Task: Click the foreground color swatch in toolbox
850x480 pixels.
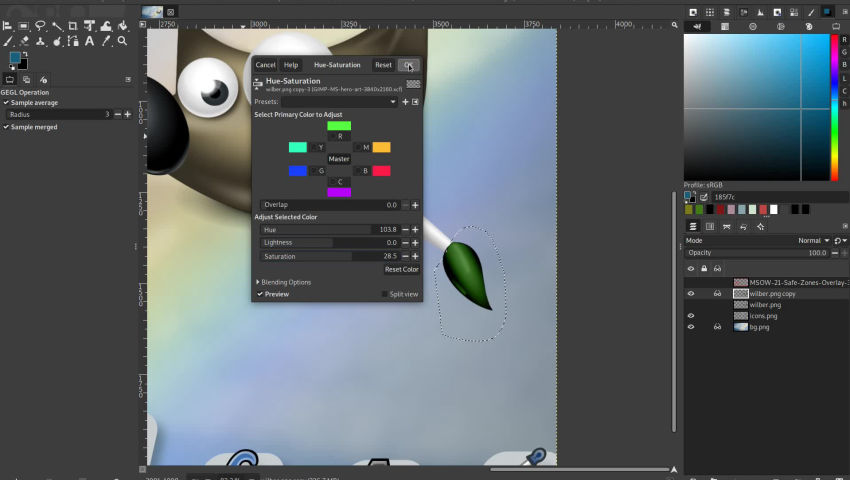Action: point(15,57)
